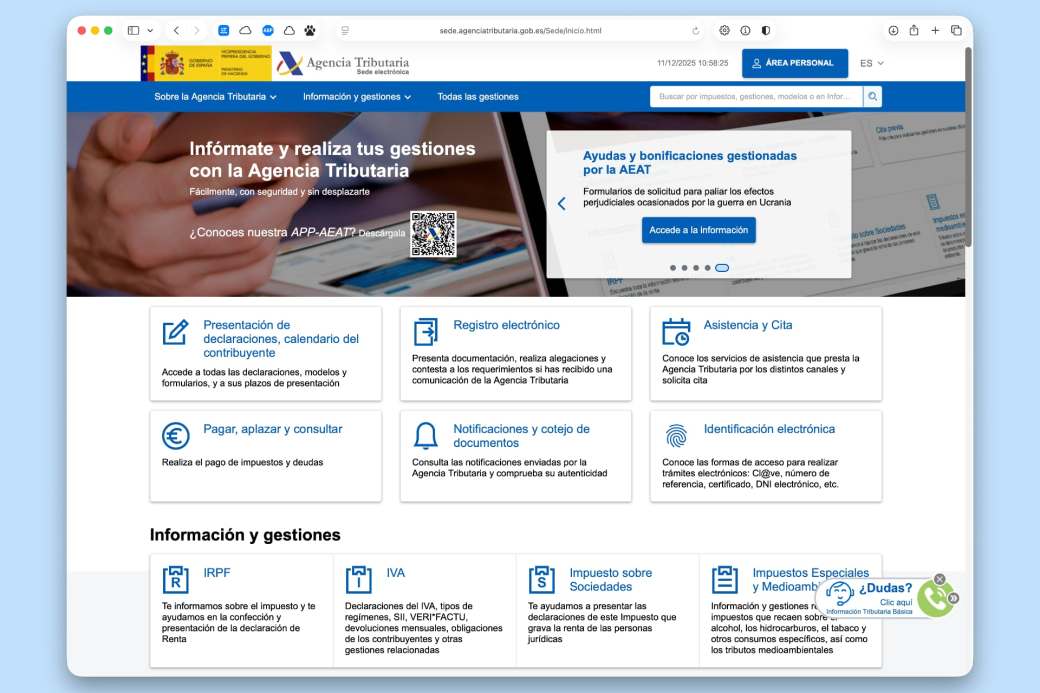
Task: Open Registro electrónico via its document icon
Action: tap(424, 331)
